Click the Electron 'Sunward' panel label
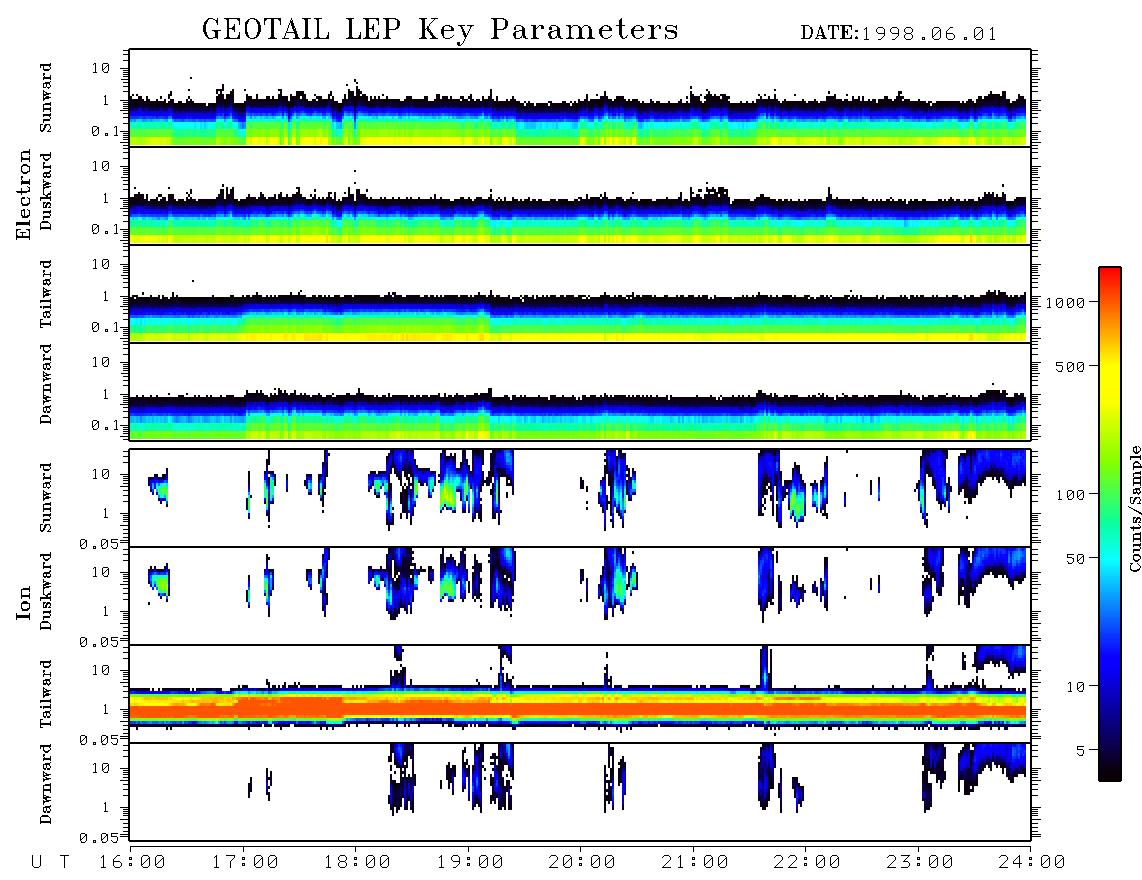1142x880 pixels. 45,98
